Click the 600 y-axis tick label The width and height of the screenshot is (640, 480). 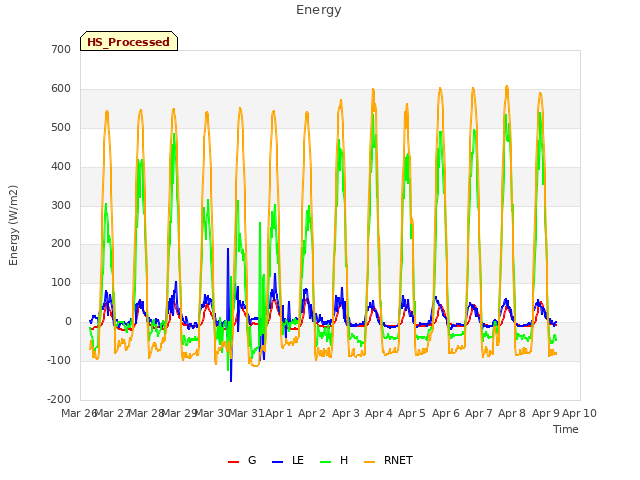(x=61, y=89)
